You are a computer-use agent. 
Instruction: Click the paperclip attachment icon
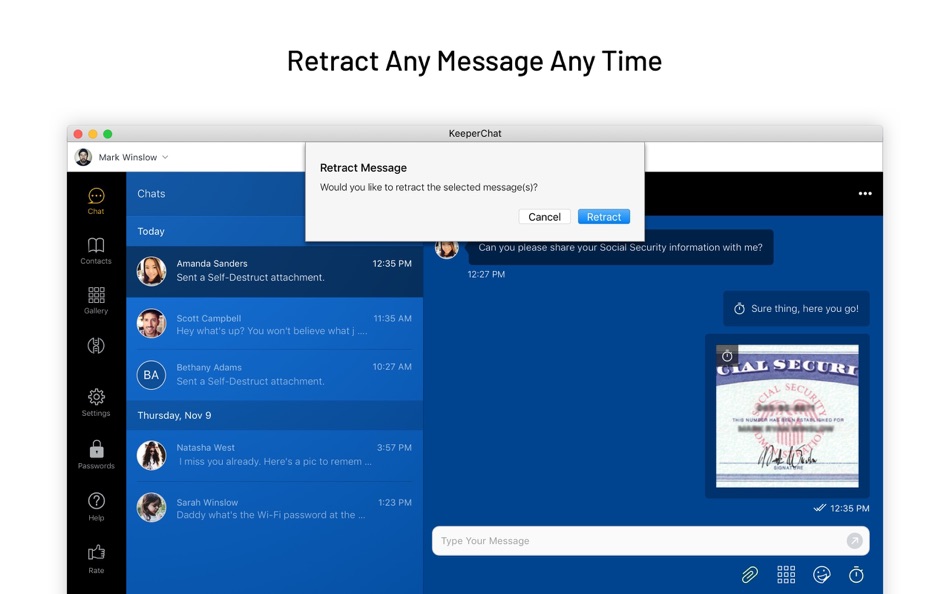(749, 574)
